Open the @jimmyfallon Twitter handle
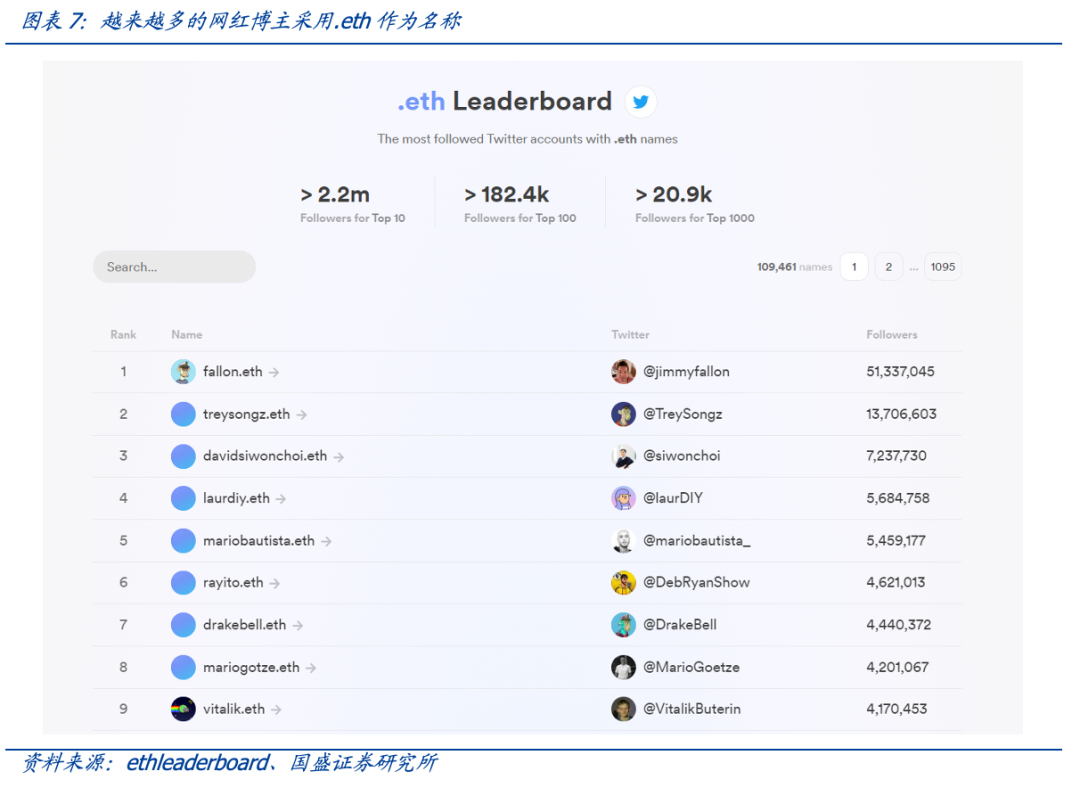 [x=686, y=372]
